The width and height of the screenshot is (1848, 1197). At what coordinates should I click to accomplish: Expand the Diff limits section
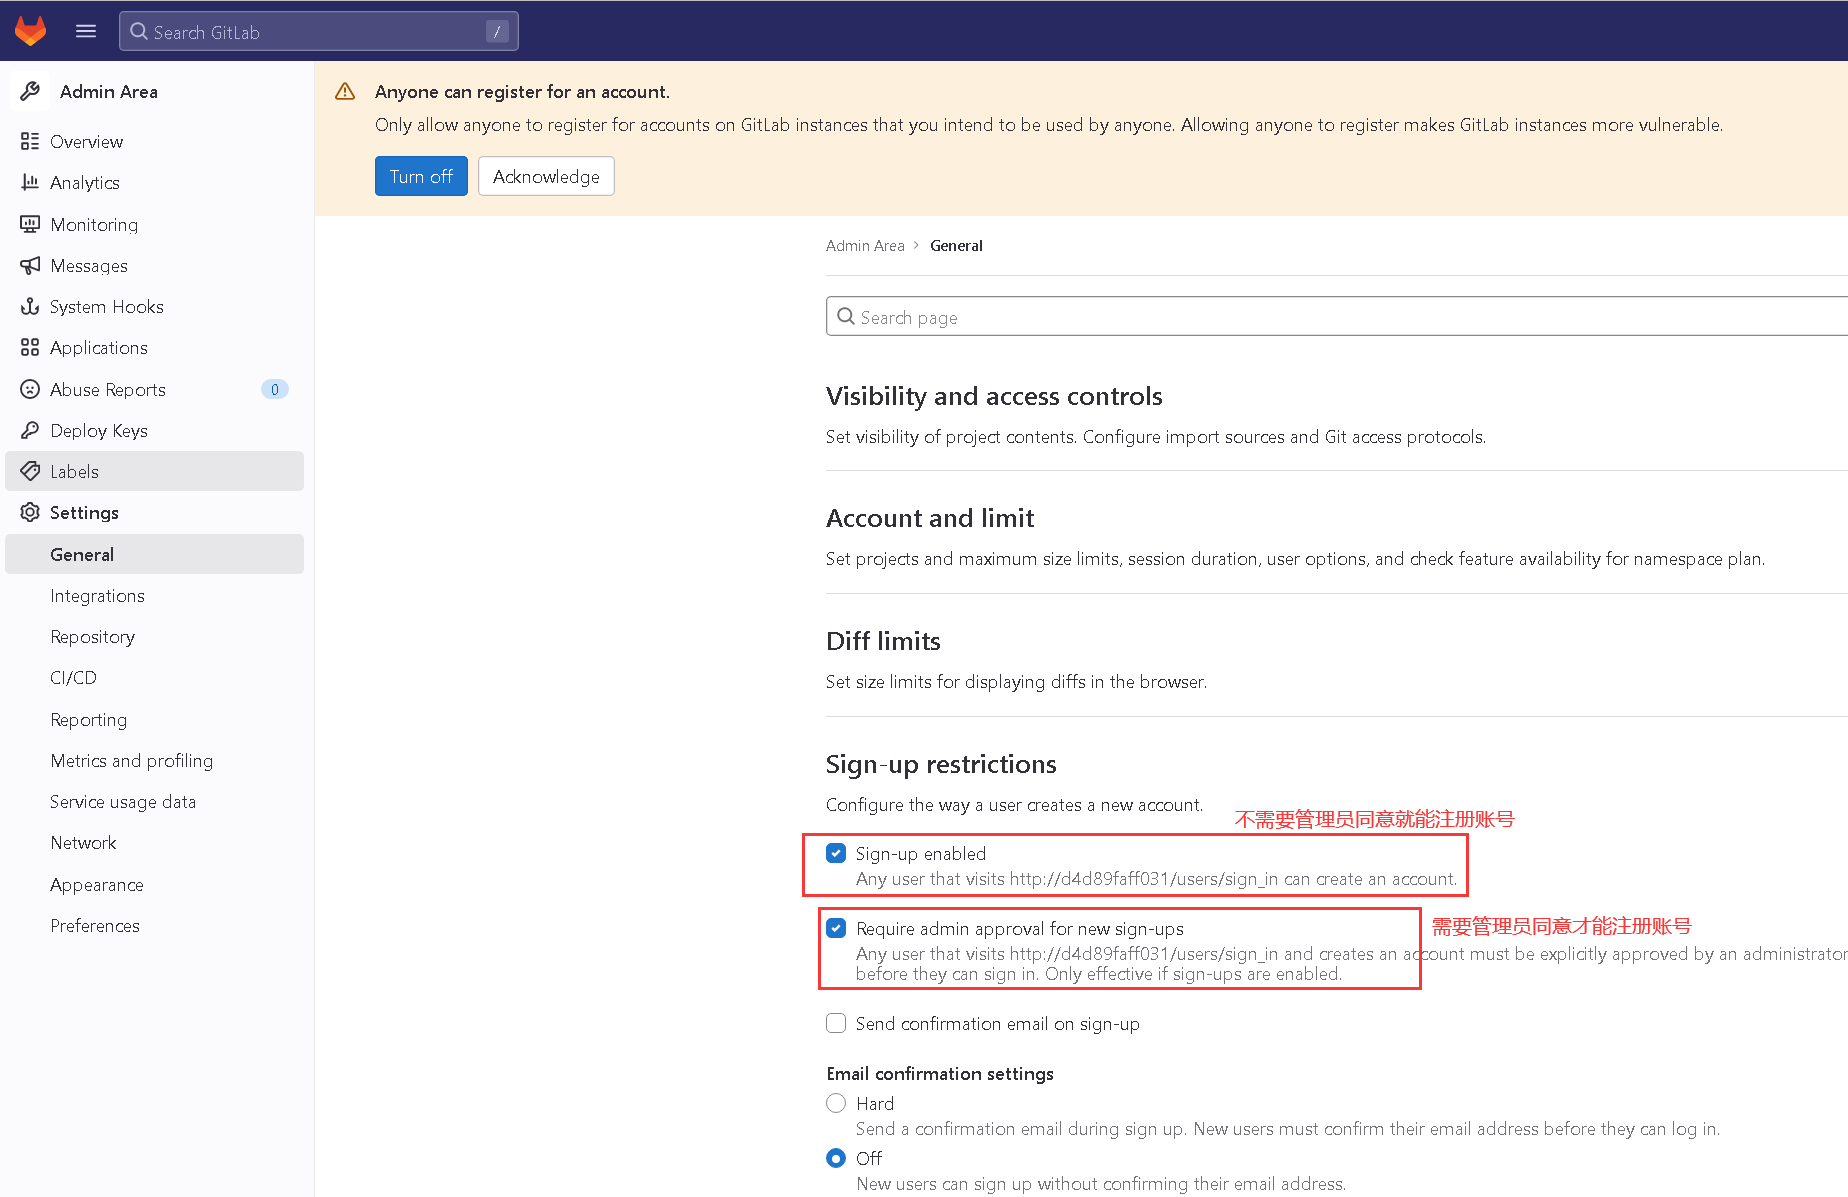tap(883, 641)
